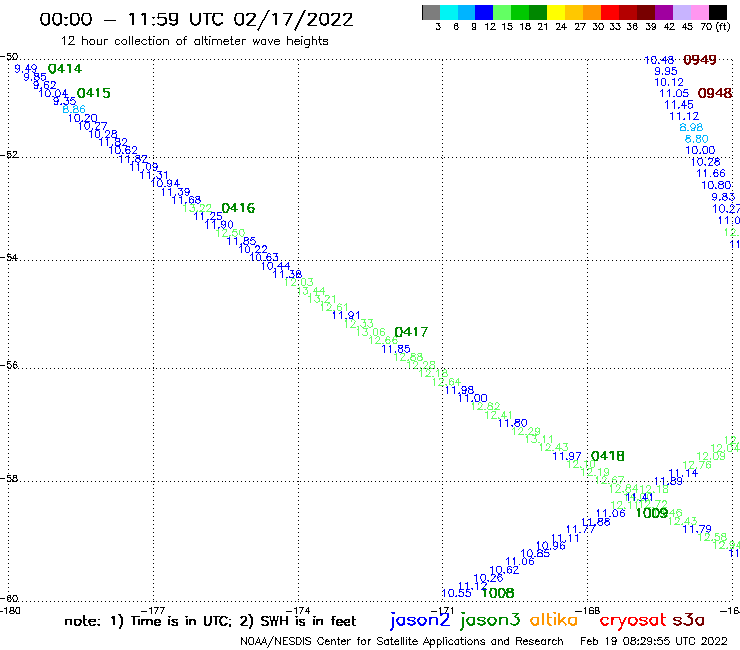Click the note about UTC and feet
The width and height of the screenshot is (740, 650).
pos(210,621)
